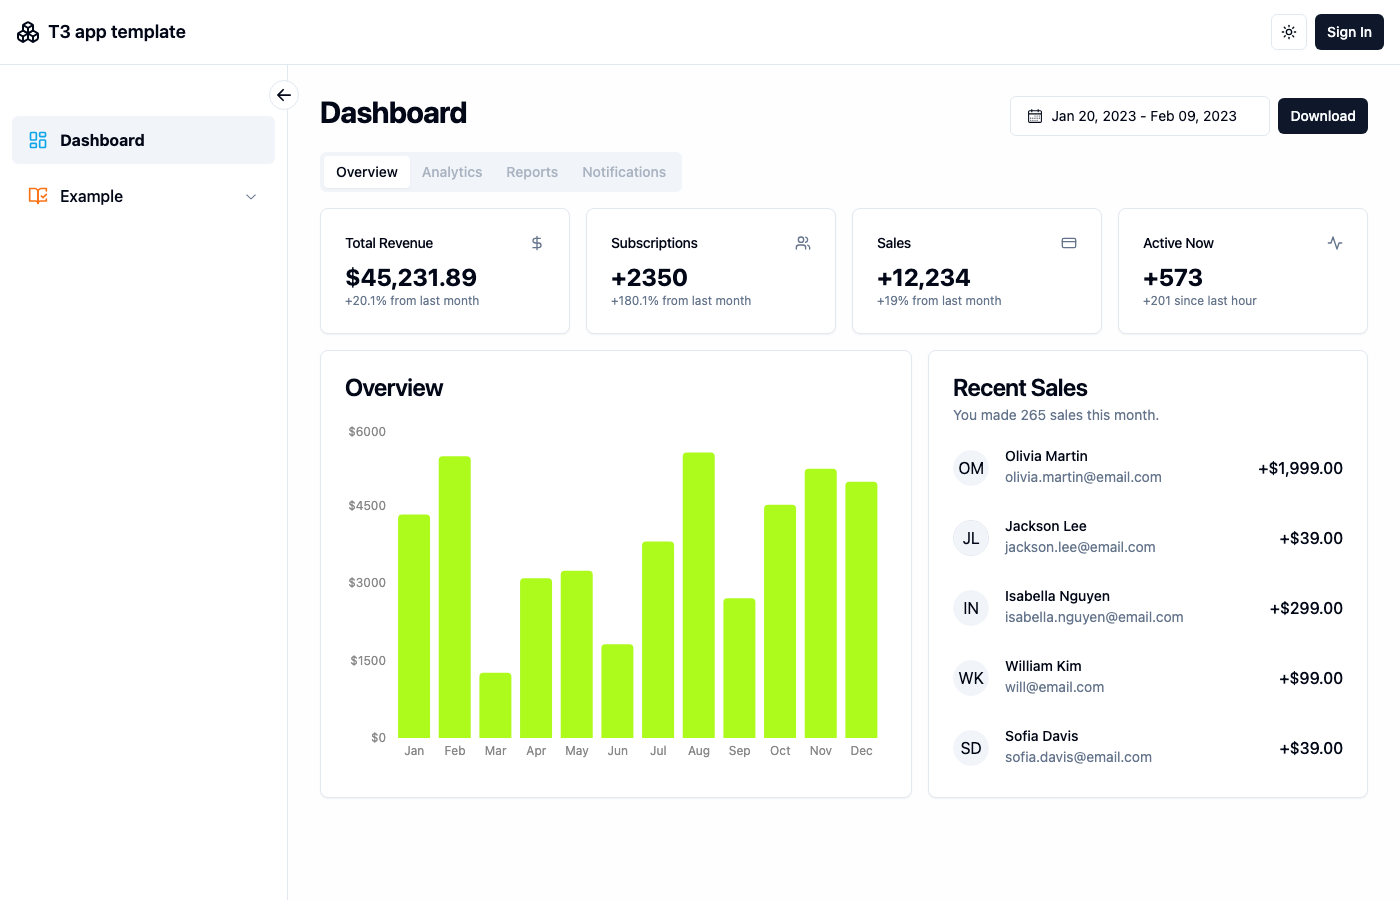Select the Dashboard grid icon in sidebar
This screenshot has width=1400, height=900.
click(x=37, y=140)
